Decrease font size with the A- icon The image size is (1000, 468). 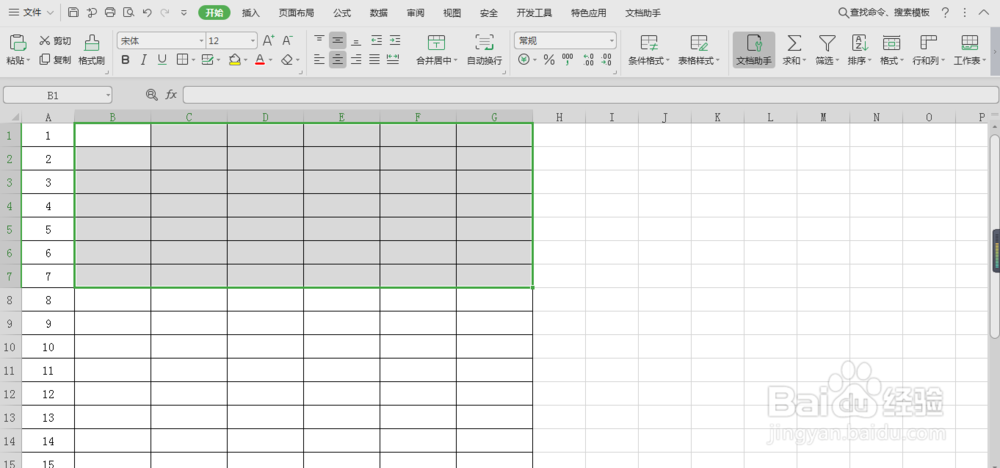(x=288, y=41)
